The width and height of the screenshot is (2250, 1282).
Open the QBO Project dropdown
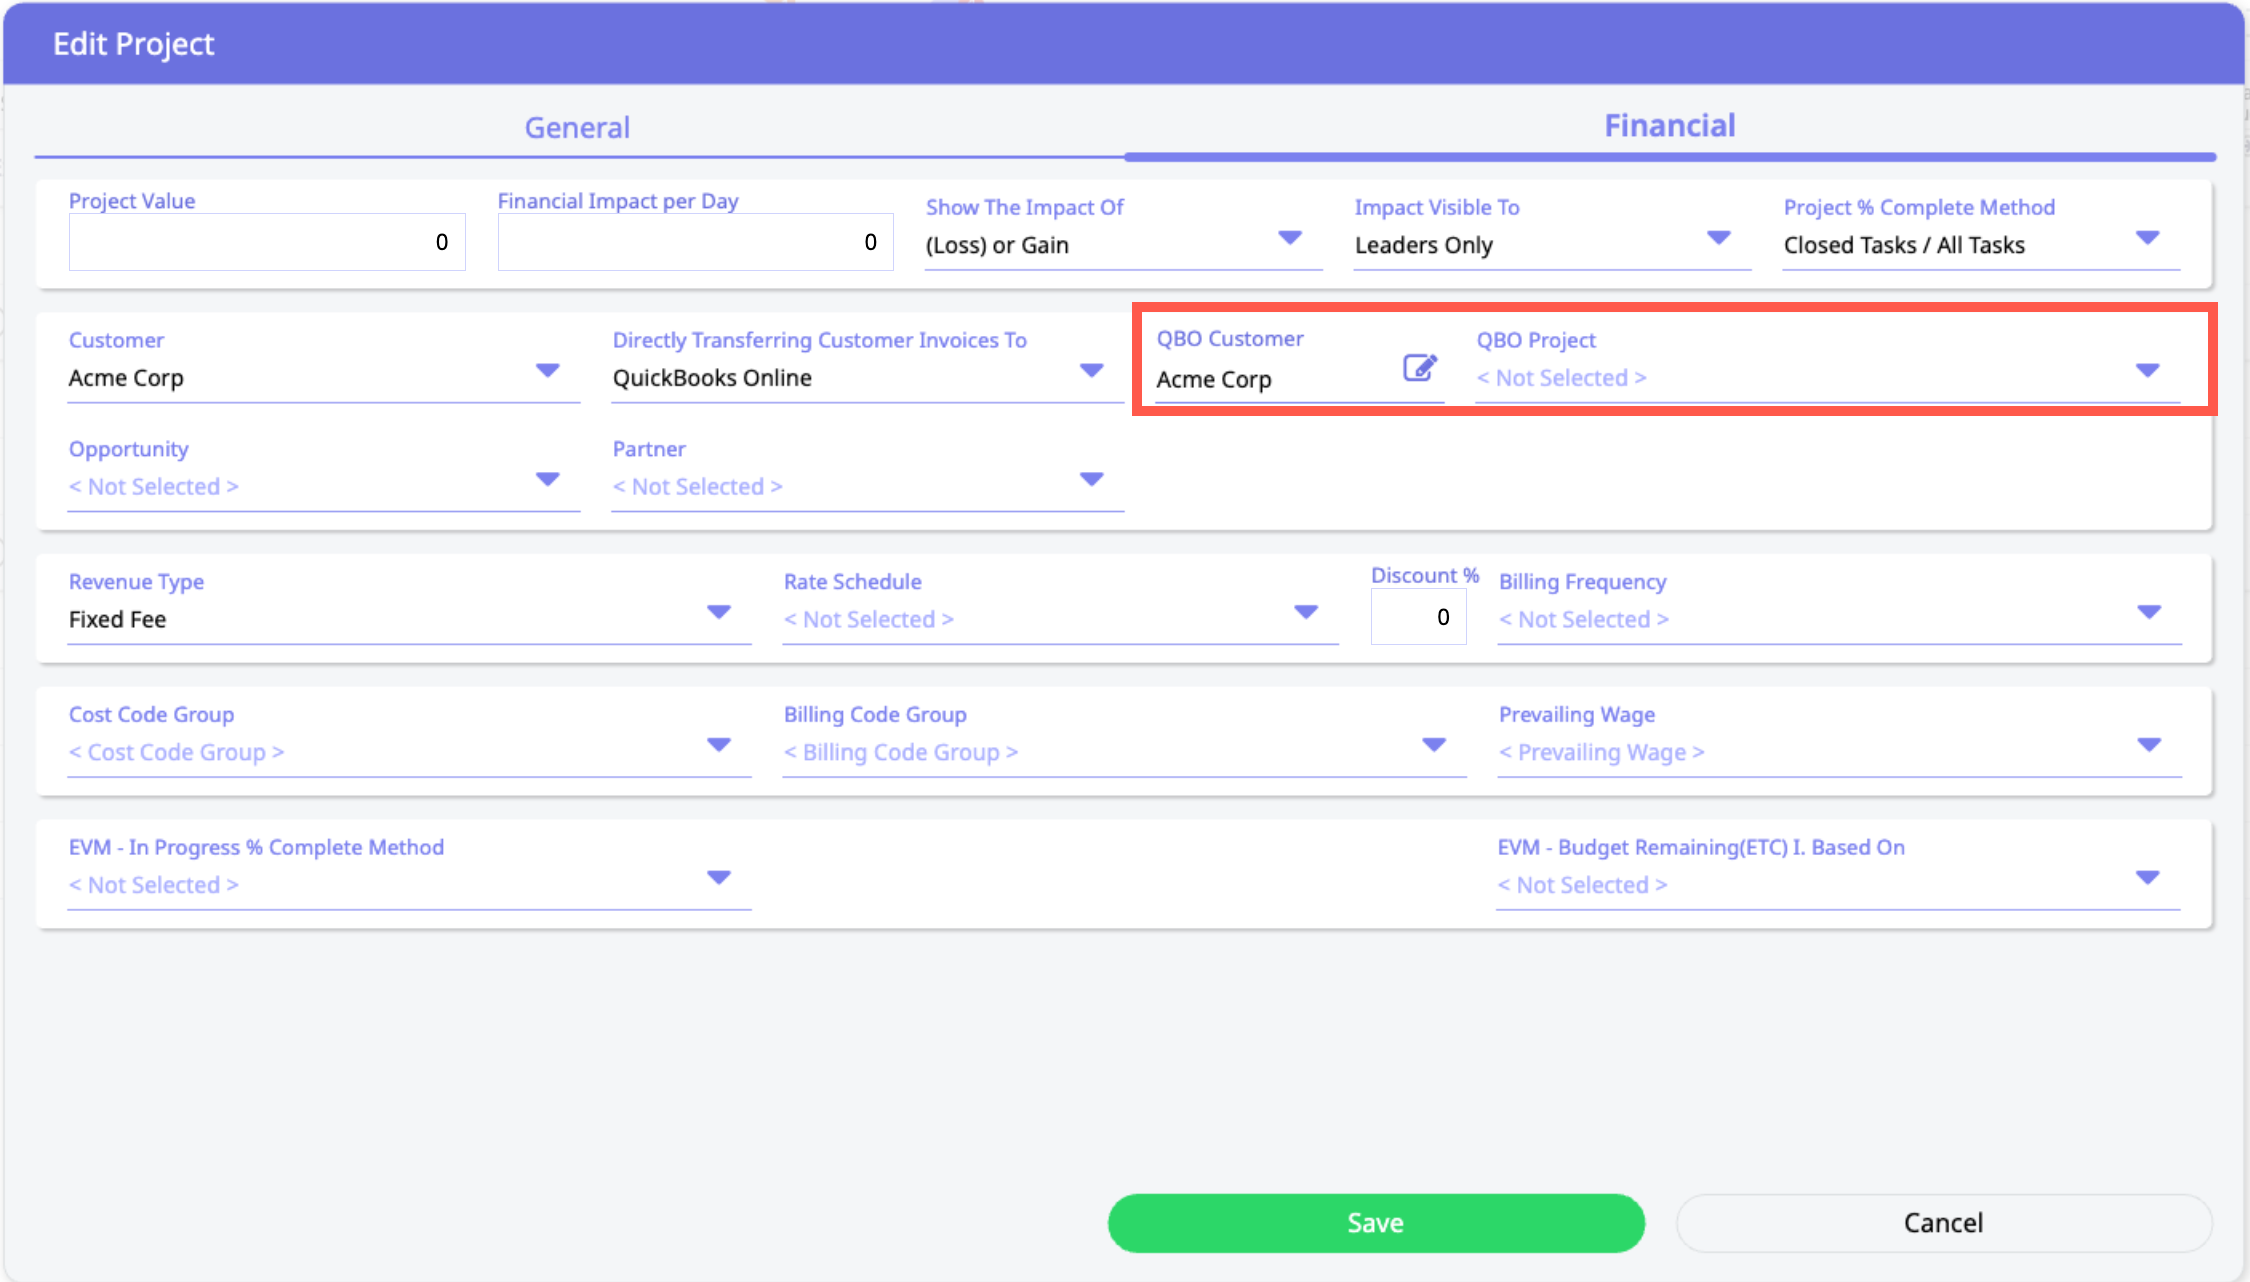(2147, 371)
